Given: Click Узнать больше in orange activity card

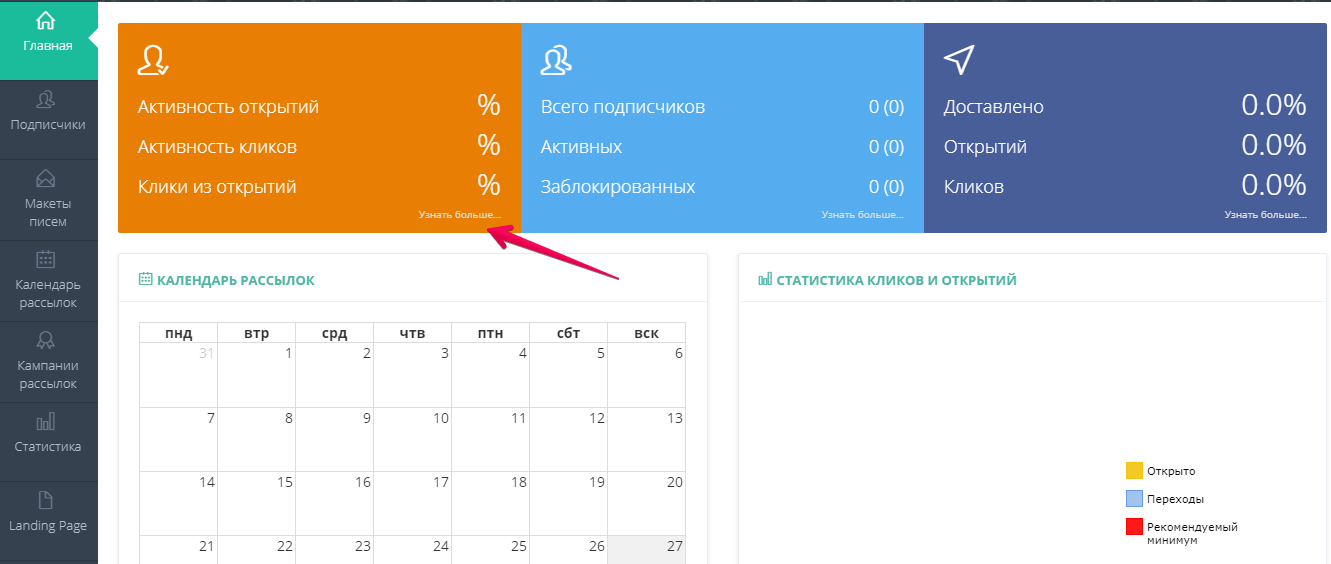Looking at the screenshot, I should click(460, 214).
